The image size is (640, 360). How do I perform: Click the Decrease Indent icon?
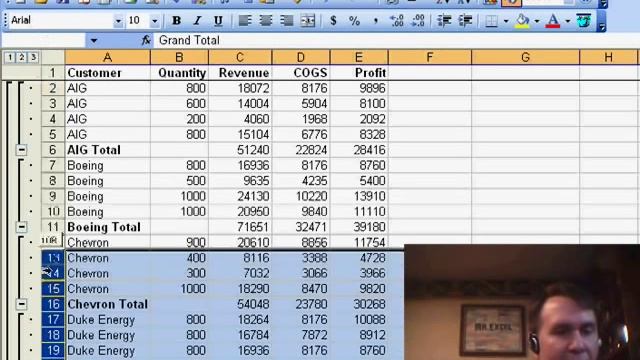click(444, 20)
